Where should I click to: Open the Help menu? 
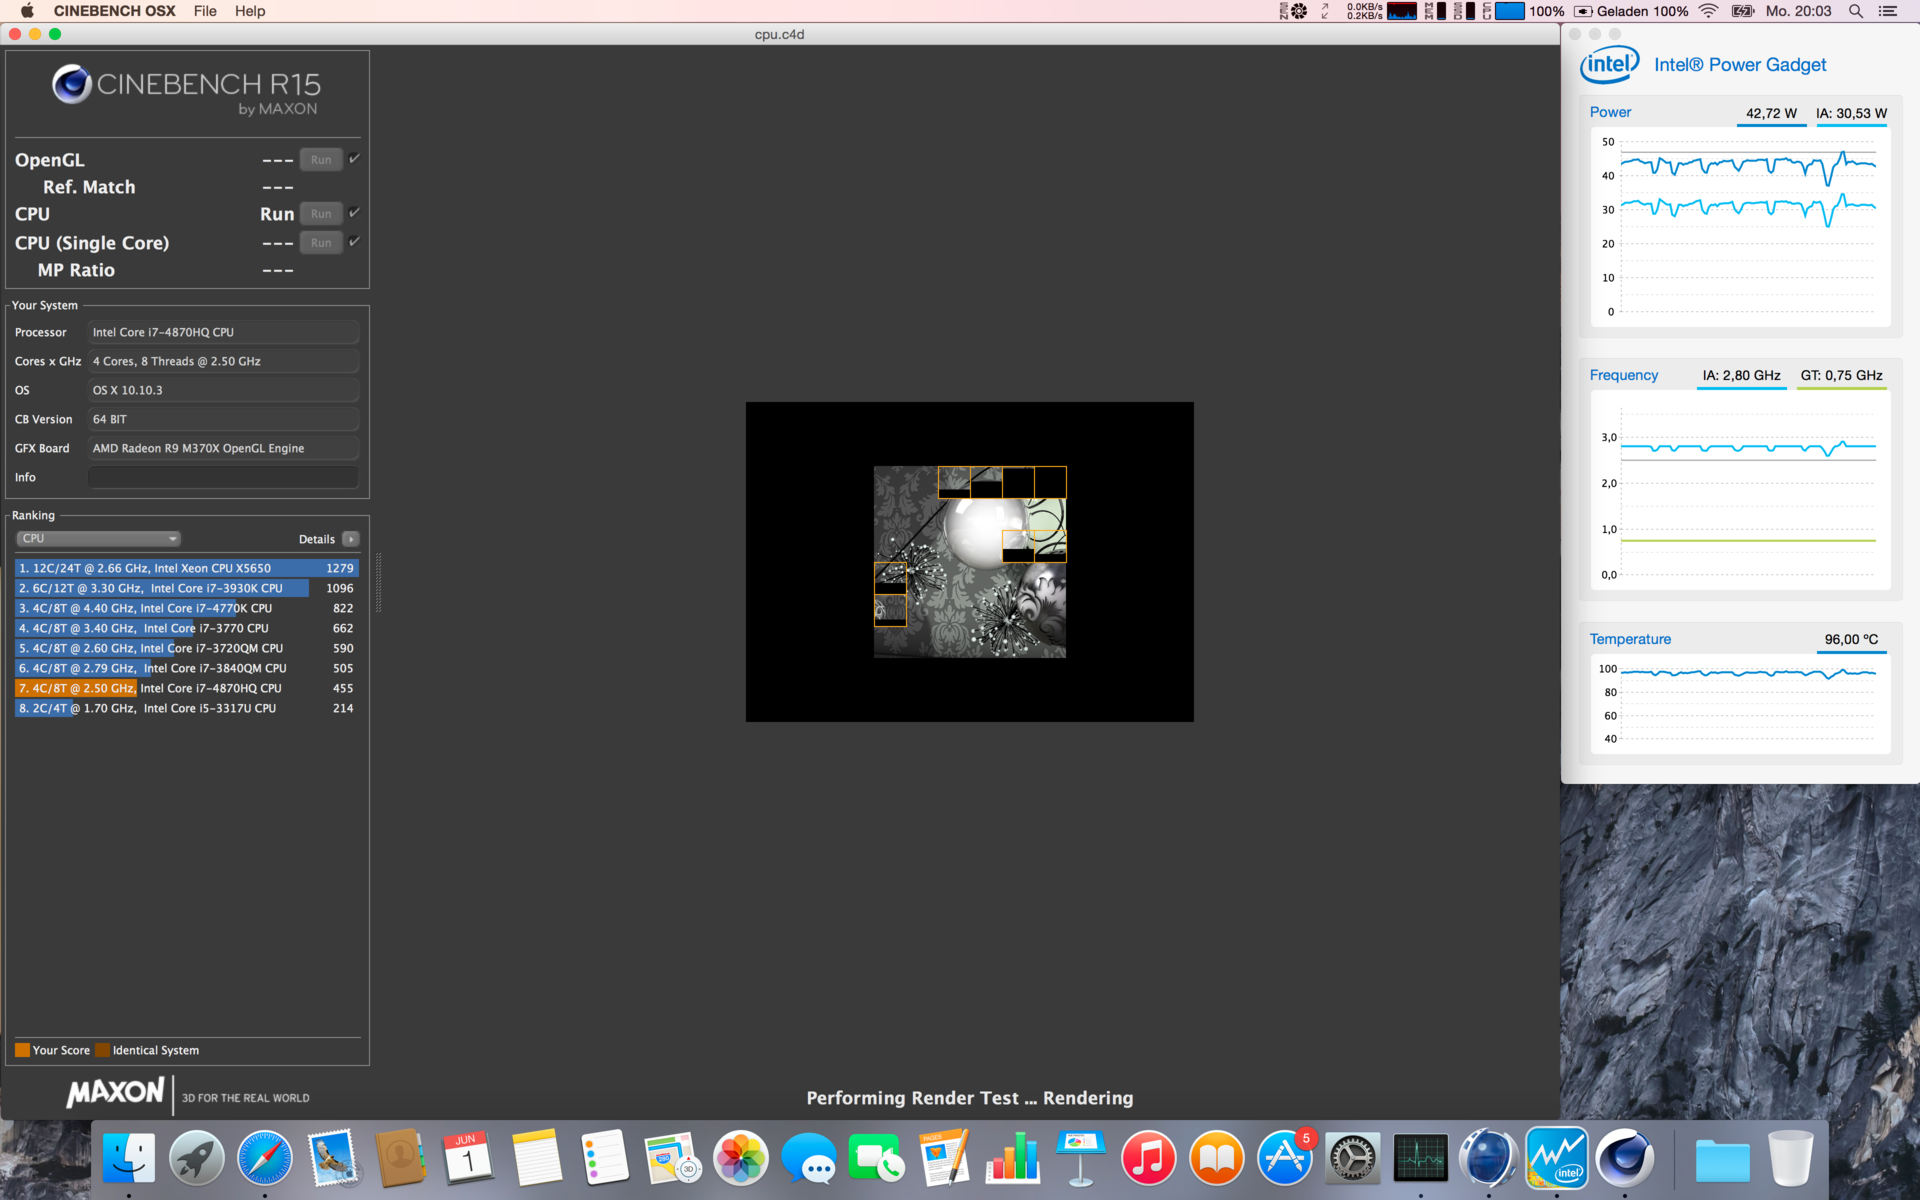point(250,11)
